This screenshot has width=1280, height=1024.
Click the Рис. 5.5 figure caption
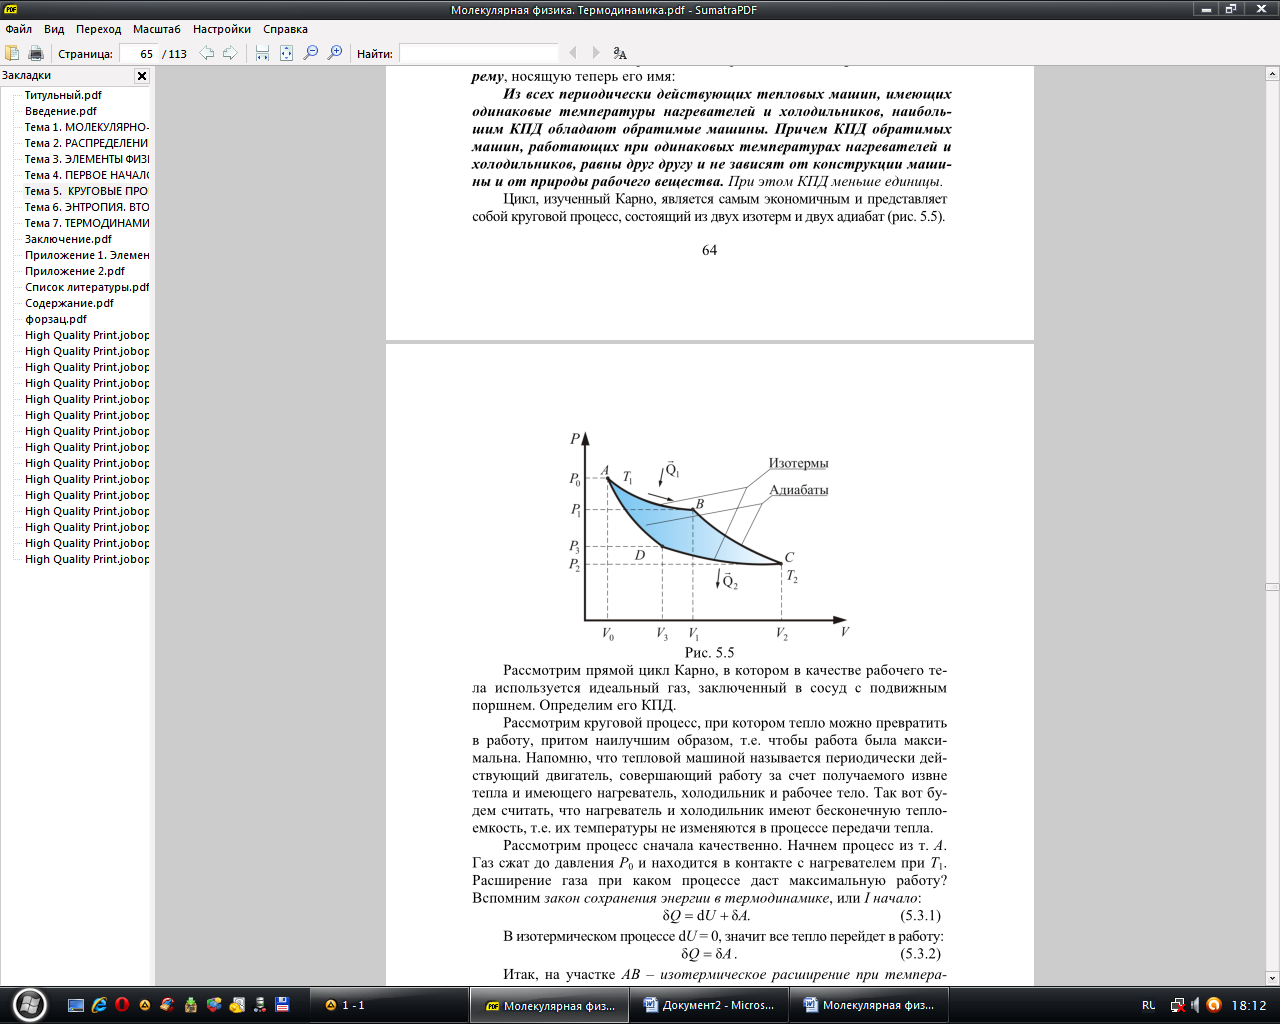pyautogui.click(x=709, y=652)
